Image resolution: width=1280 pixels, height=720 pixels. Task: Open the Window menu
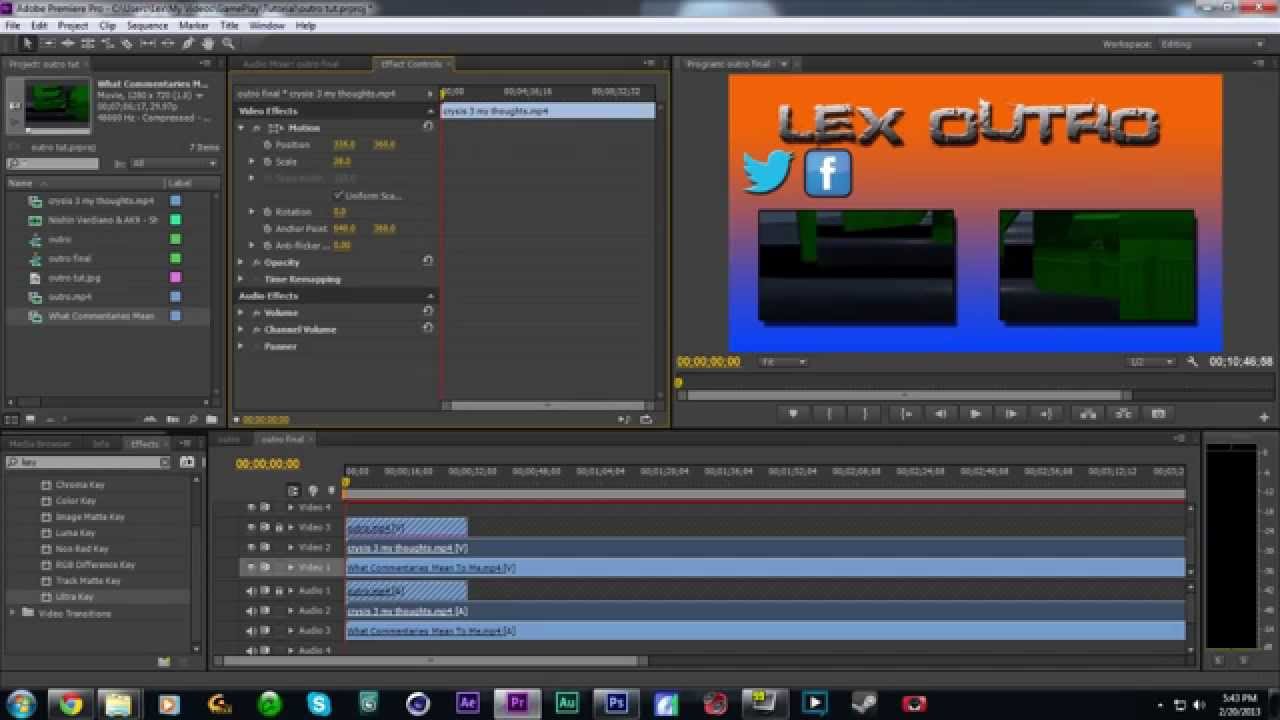pyautogui.click(x=267, y=25)
